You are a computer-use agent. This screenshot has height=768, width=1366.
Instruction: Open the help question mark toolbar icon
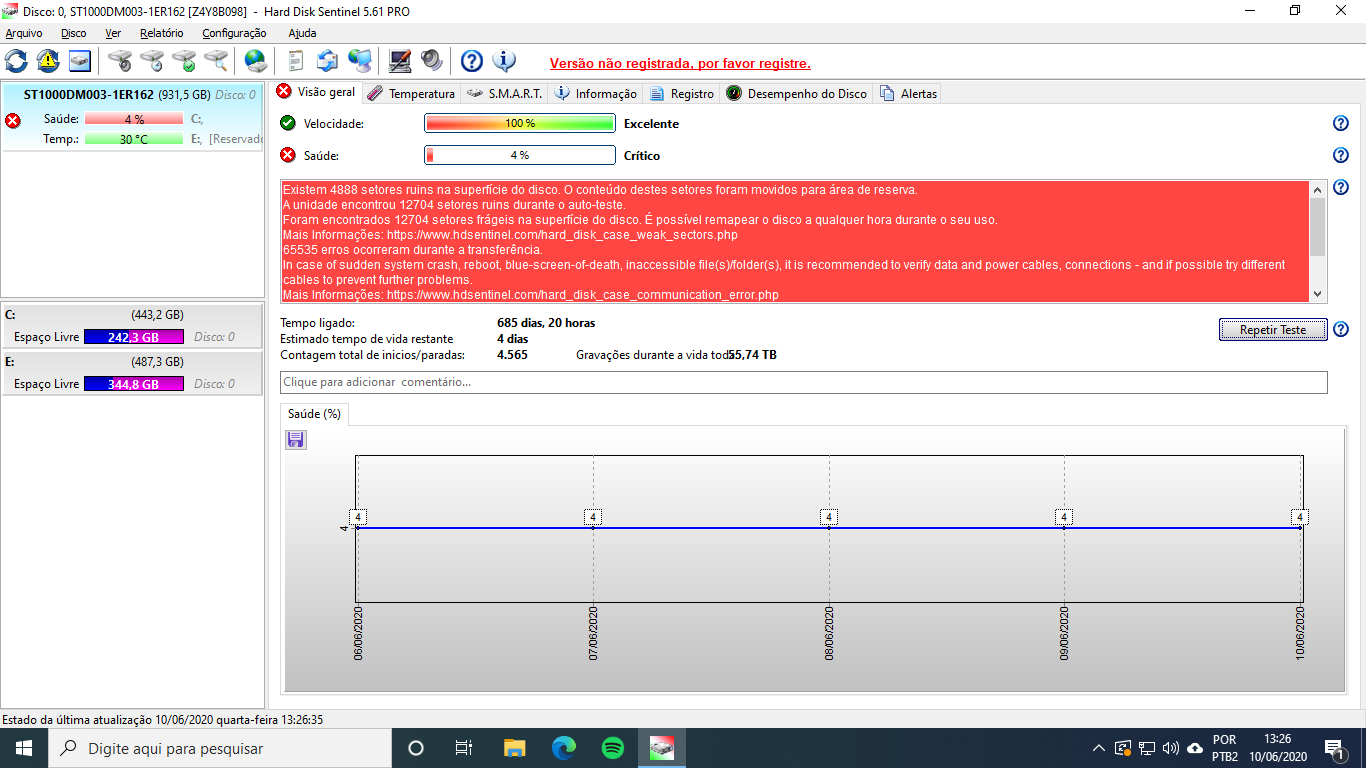[472, 61]
